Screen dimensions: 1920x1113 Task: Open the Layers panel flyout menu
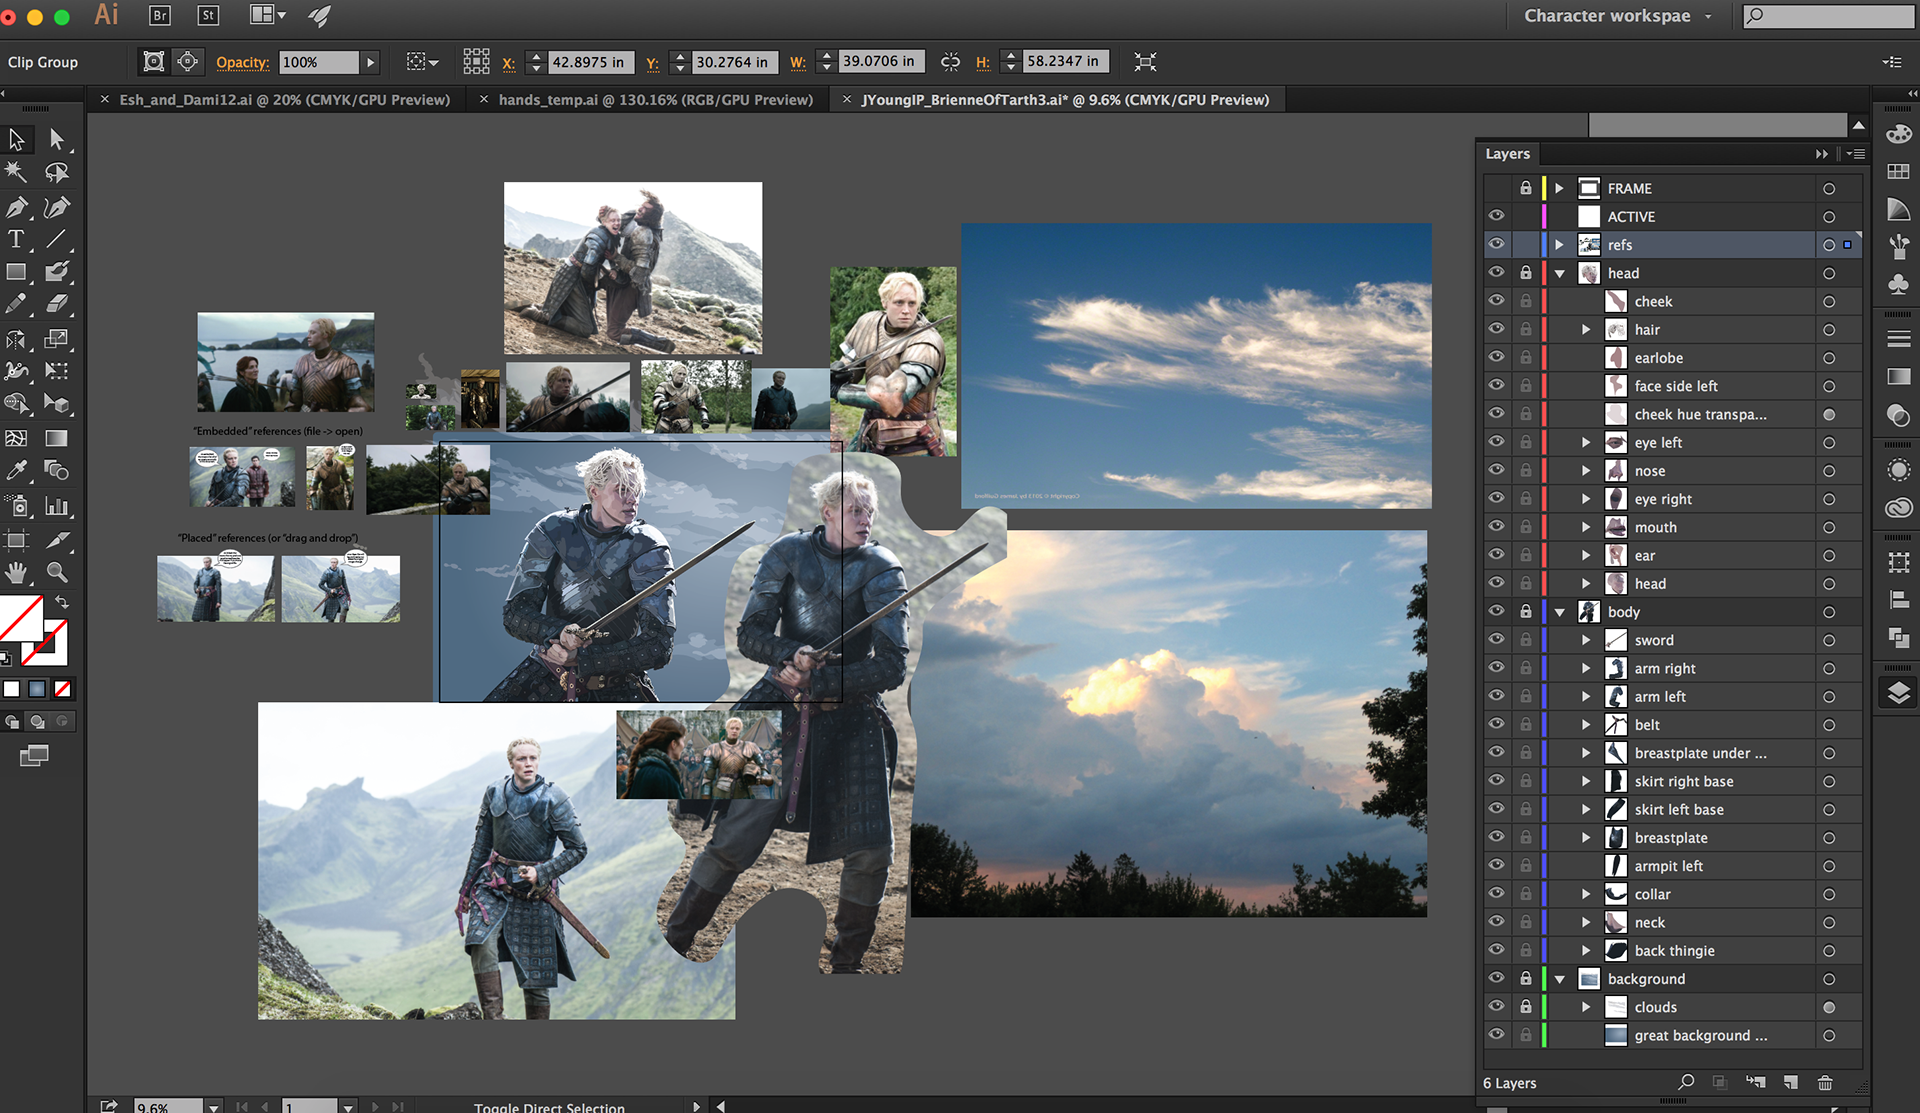click(x=1856, y=154)
